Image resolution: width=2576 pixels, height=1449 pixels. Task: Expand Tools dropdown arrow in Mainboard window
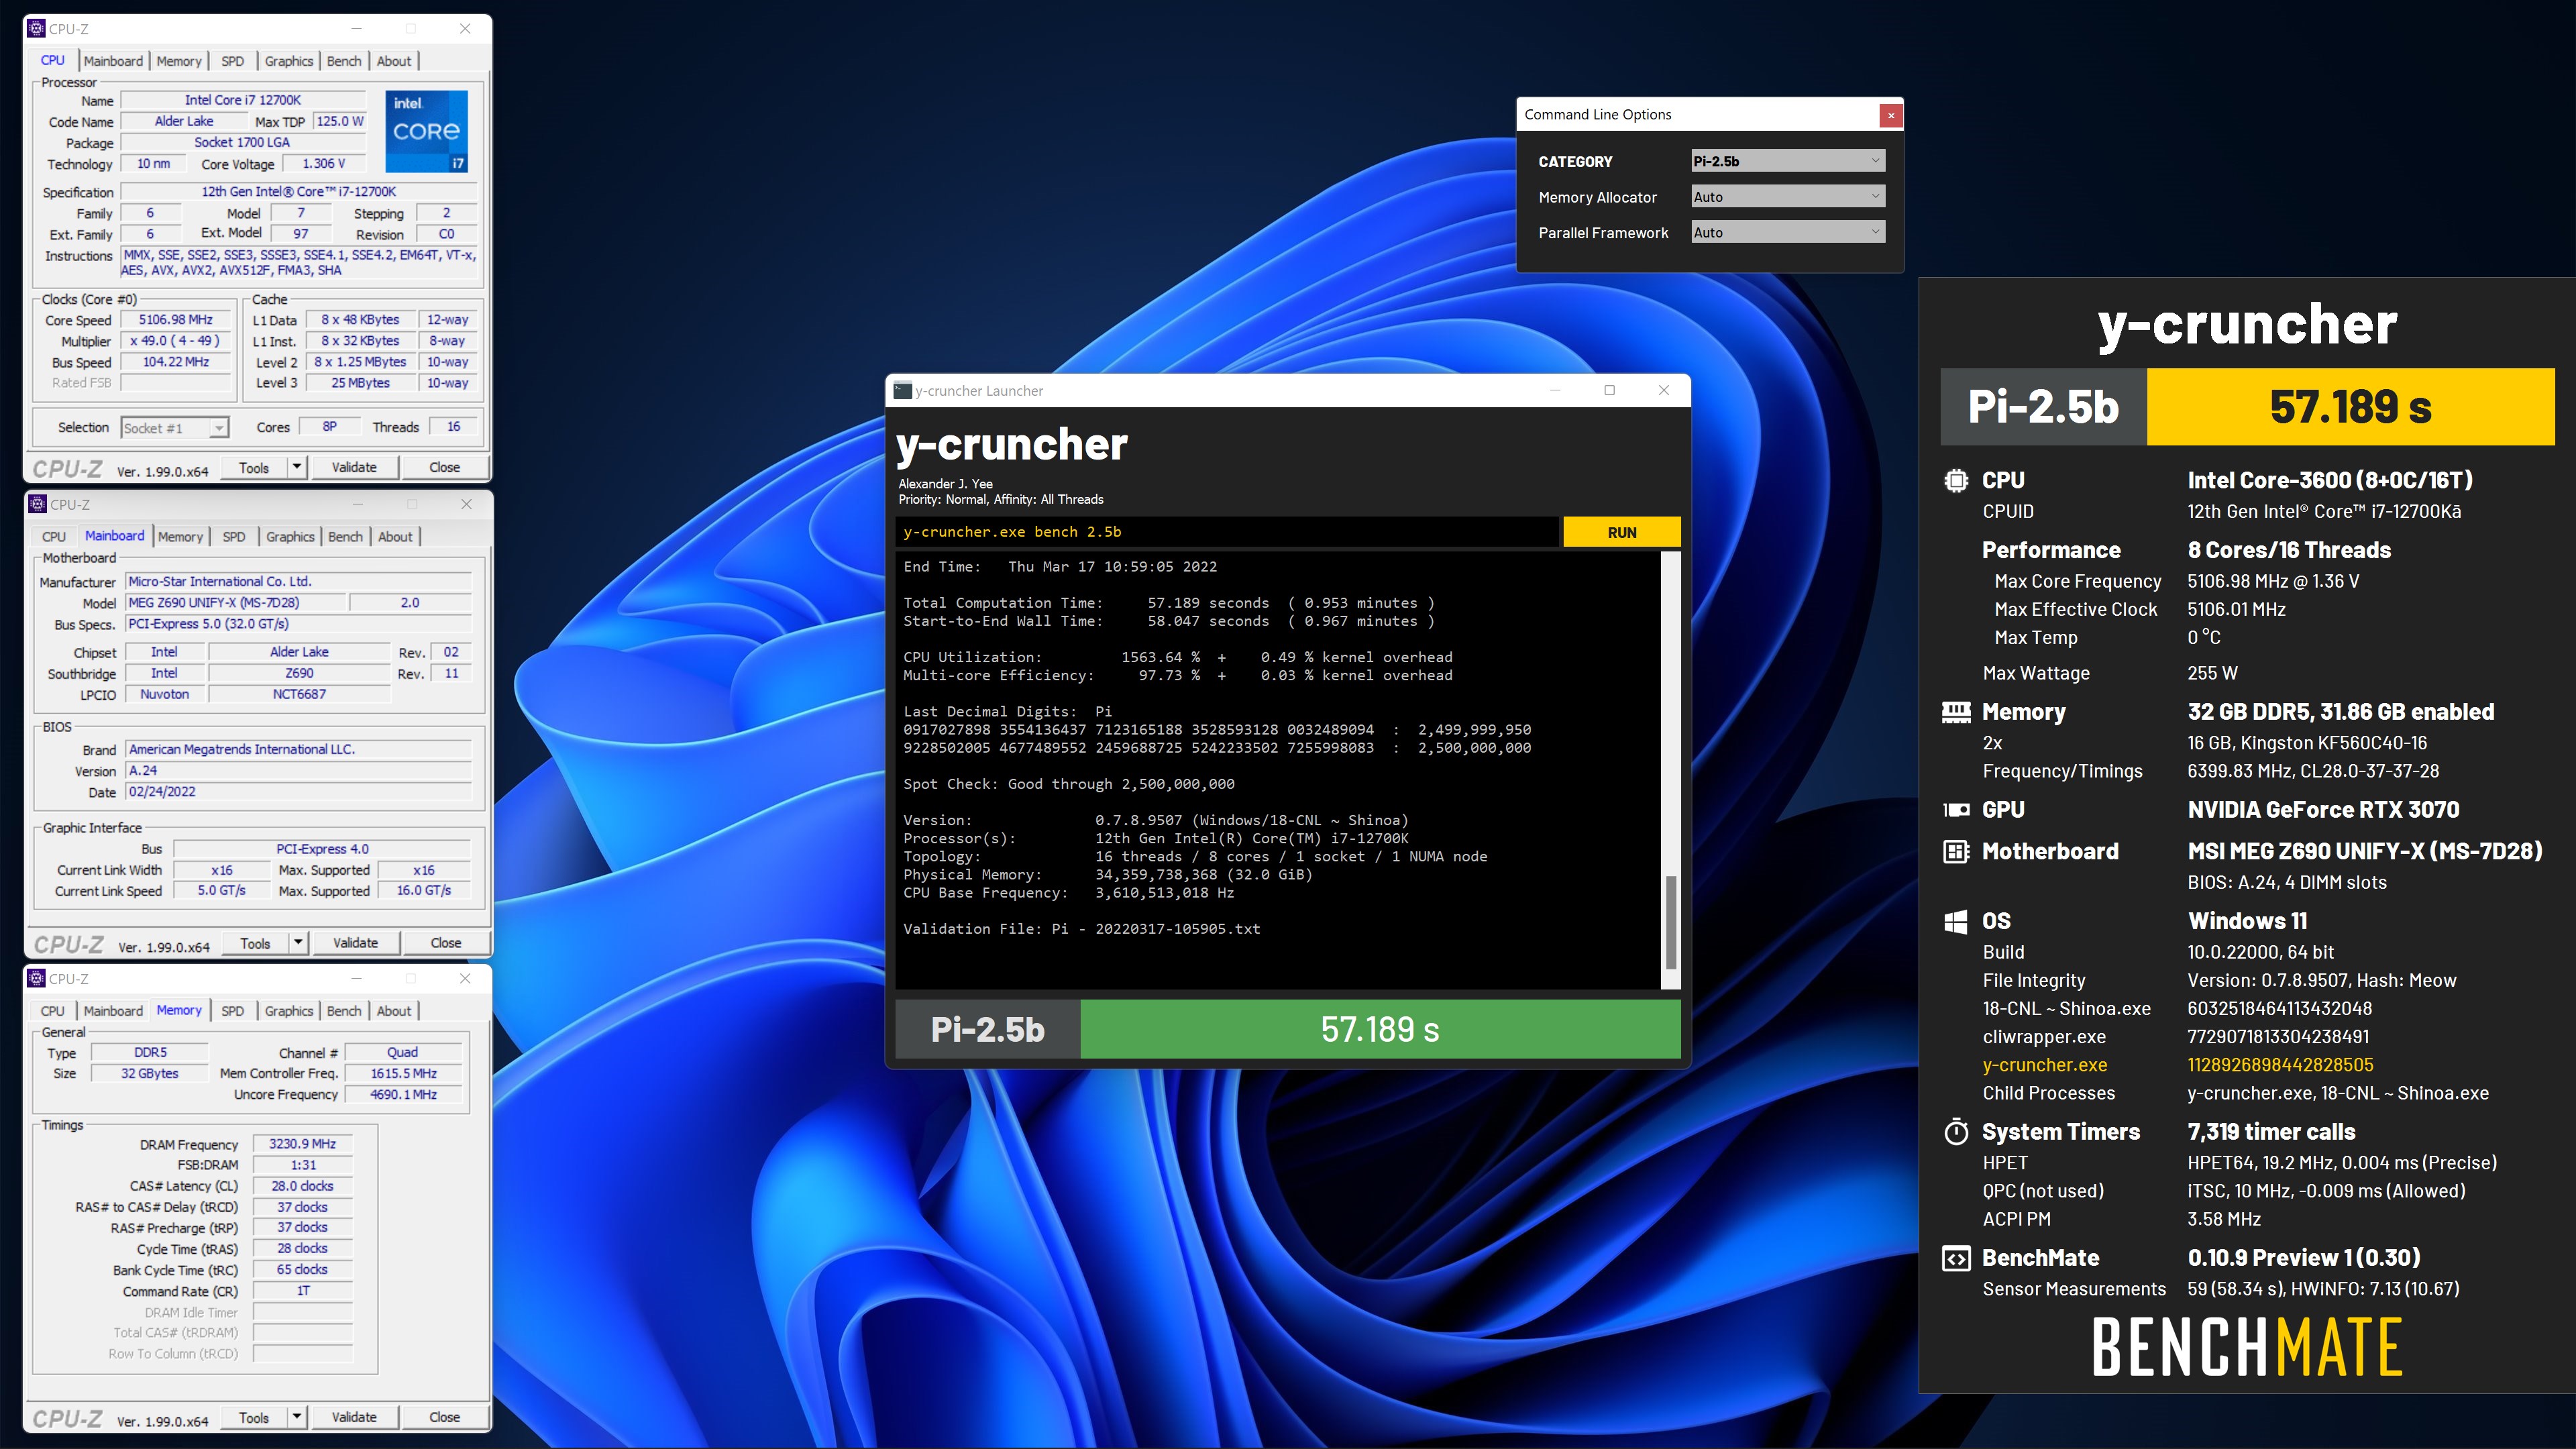click(298, 942)
